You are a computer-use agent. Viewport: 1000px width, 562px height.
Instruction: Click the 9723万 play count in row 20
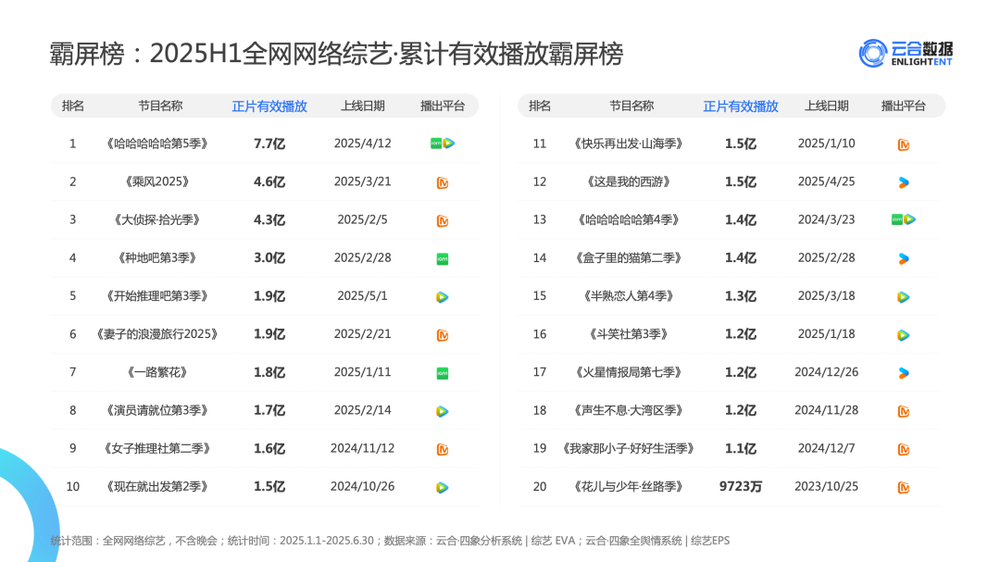740,488
